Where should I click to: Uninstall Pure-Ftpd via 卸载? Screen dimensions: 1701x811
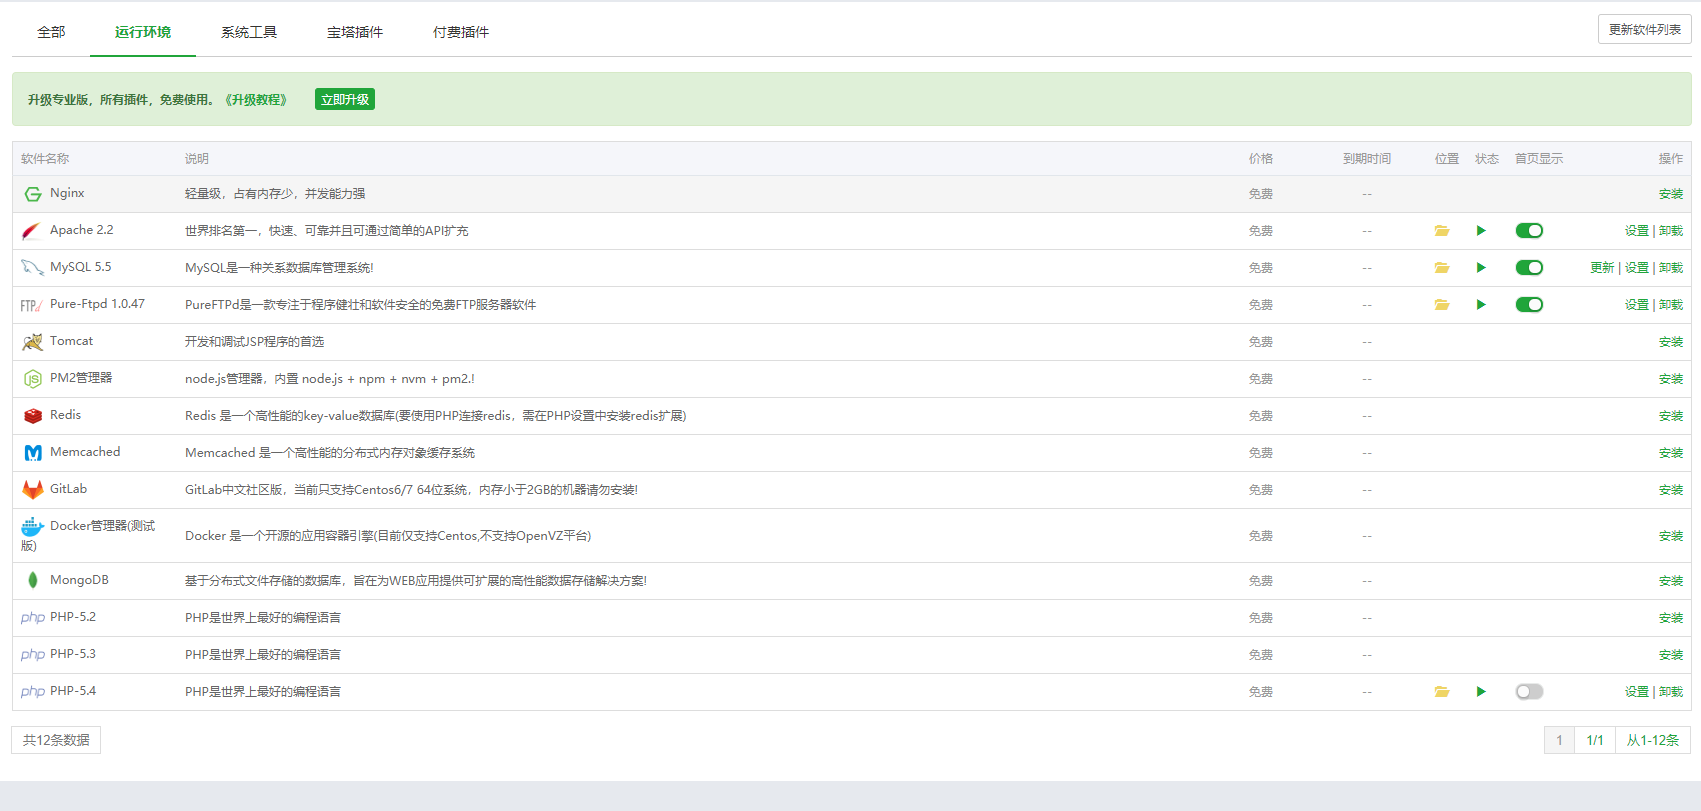tap(1671, 305)
